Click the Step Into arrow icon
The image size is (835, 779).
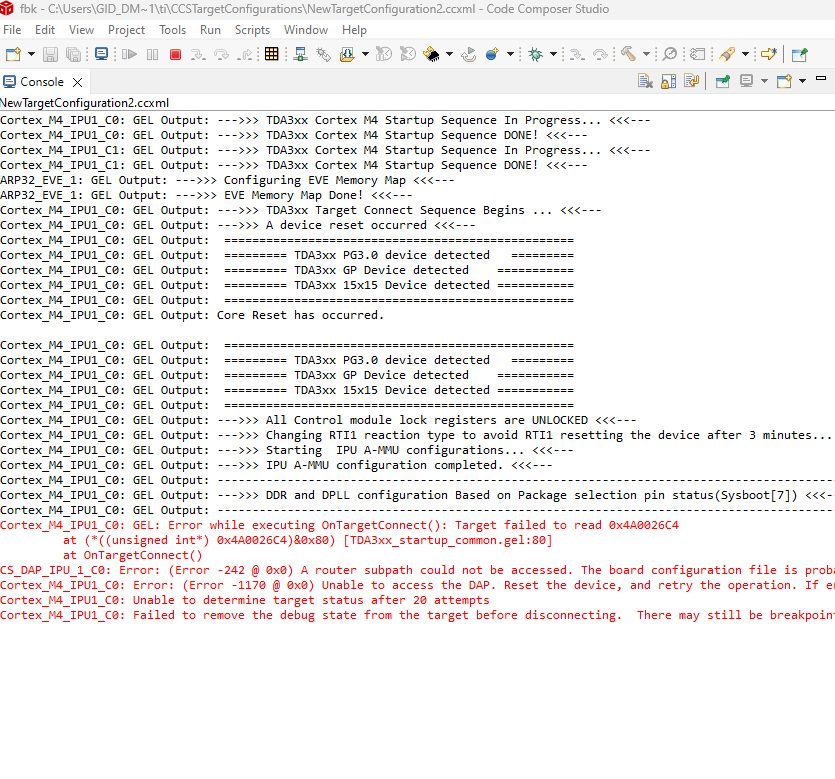pos(198,54)
